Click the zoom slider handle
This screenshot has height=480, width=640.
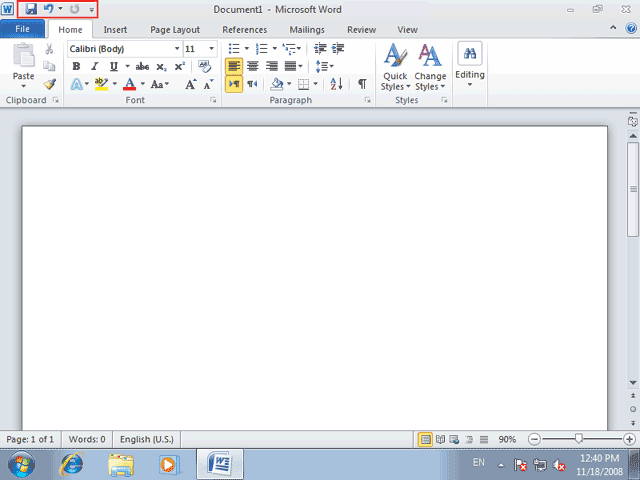coord(578,439)
